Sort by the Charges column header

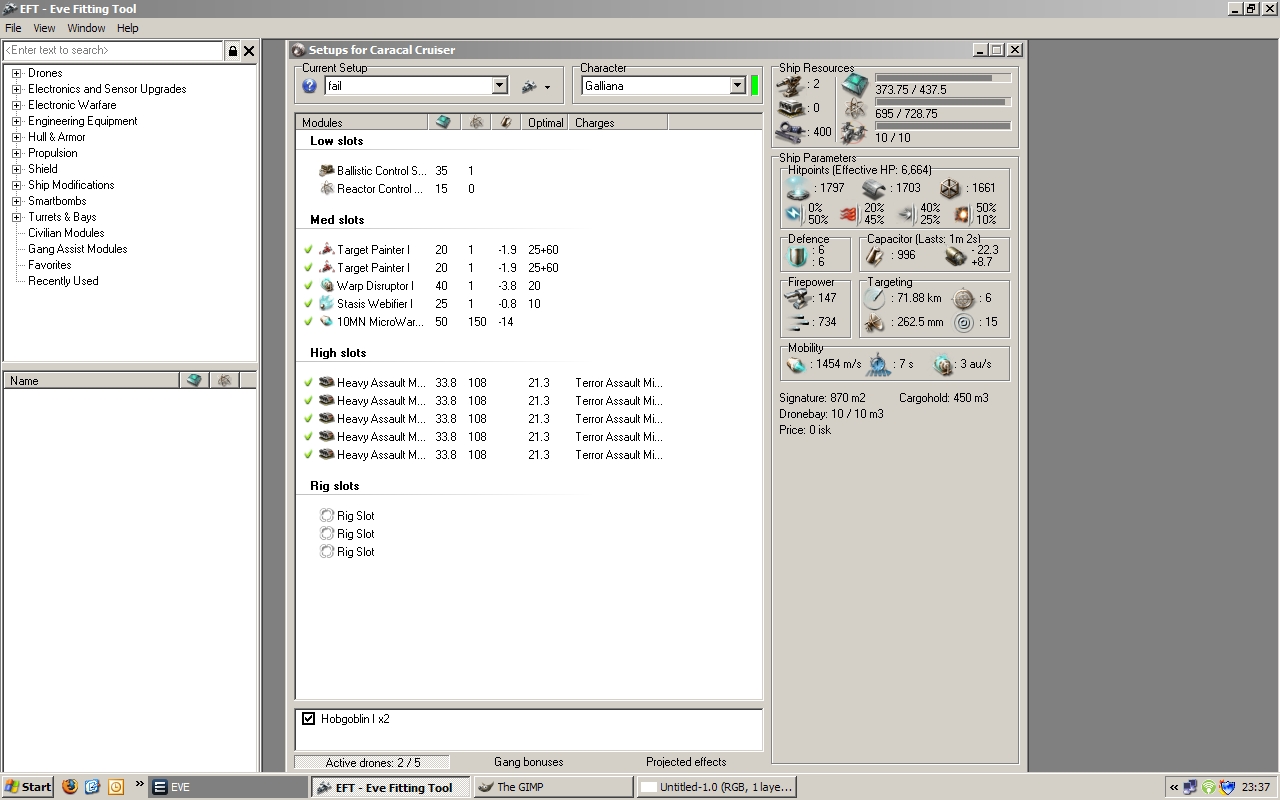[618, 123]
